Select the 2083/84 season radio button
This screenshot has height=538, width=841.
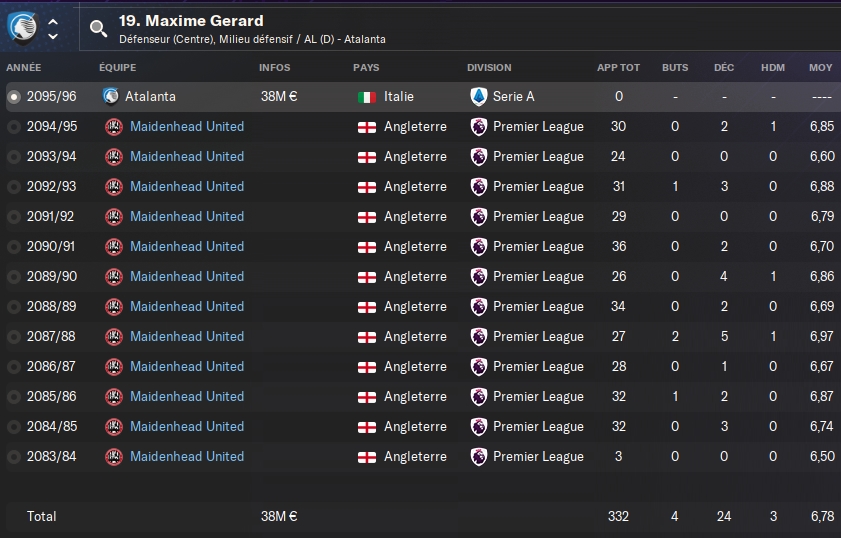(14, 457)
